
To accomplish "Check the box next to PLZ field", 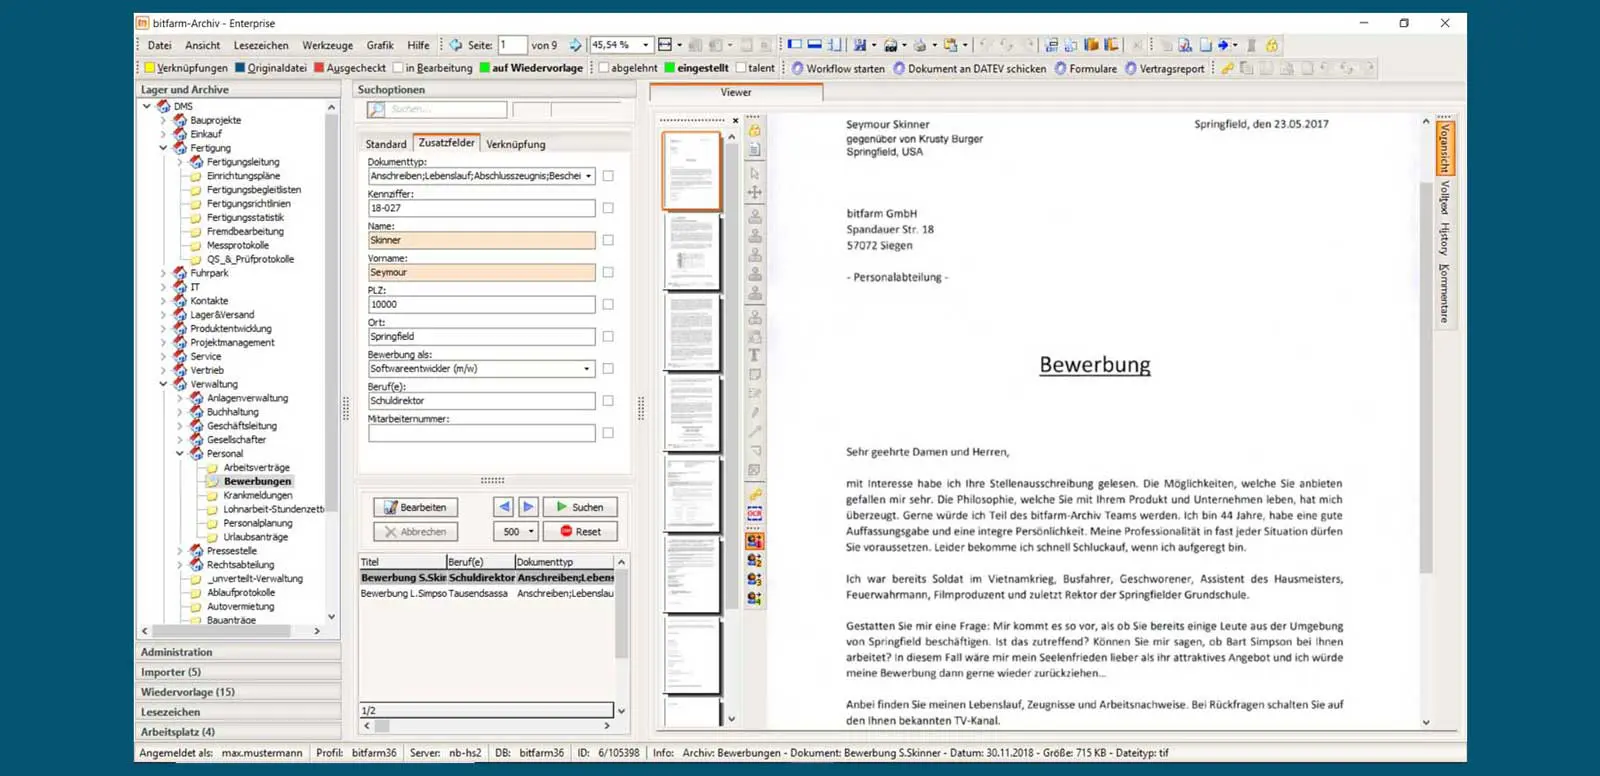I will 608,304.
